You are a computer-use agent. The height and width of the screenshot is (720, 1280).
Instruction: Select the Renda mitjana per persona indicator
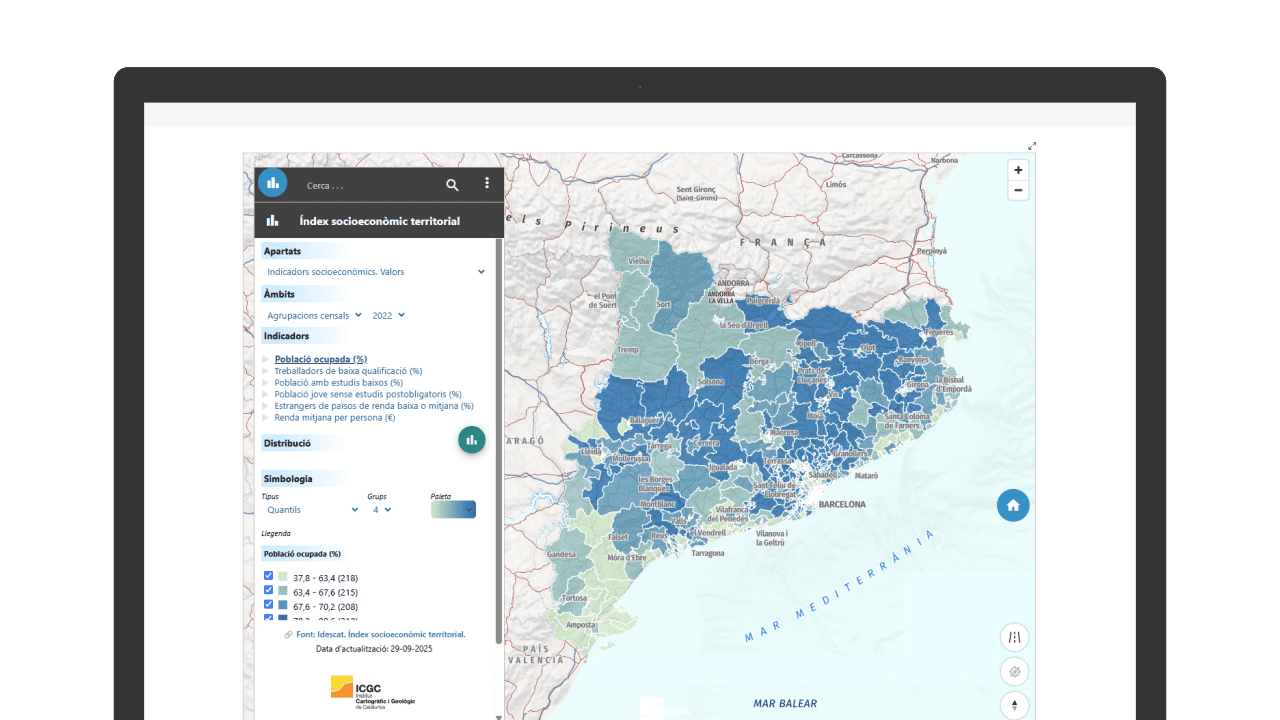coord(334,417)
